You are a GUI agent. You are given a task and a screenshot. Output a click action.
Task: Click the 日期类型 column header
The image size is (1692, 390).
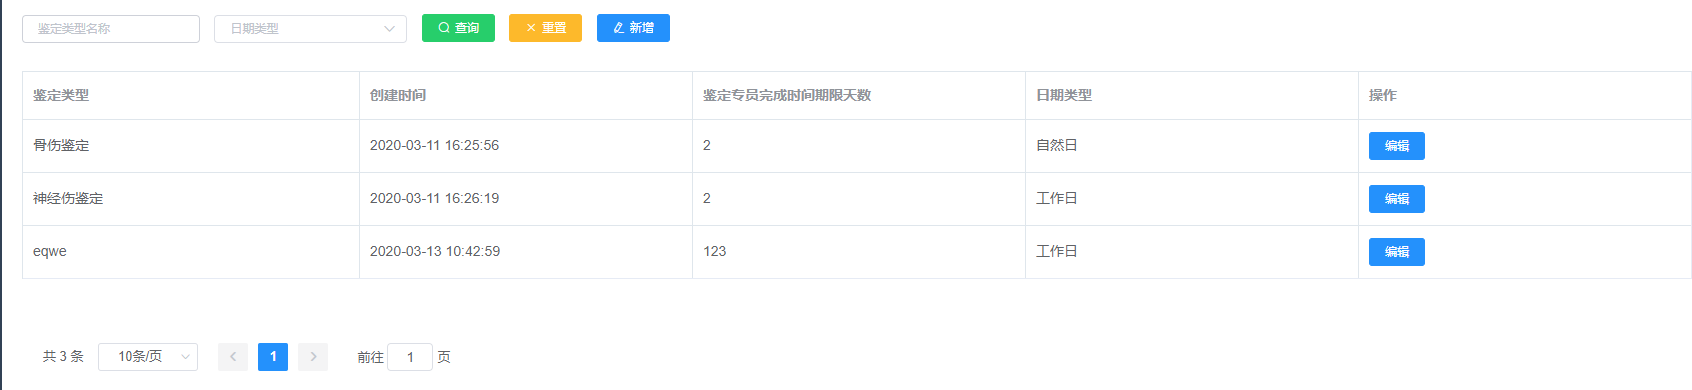click(x=1064, y=95)
